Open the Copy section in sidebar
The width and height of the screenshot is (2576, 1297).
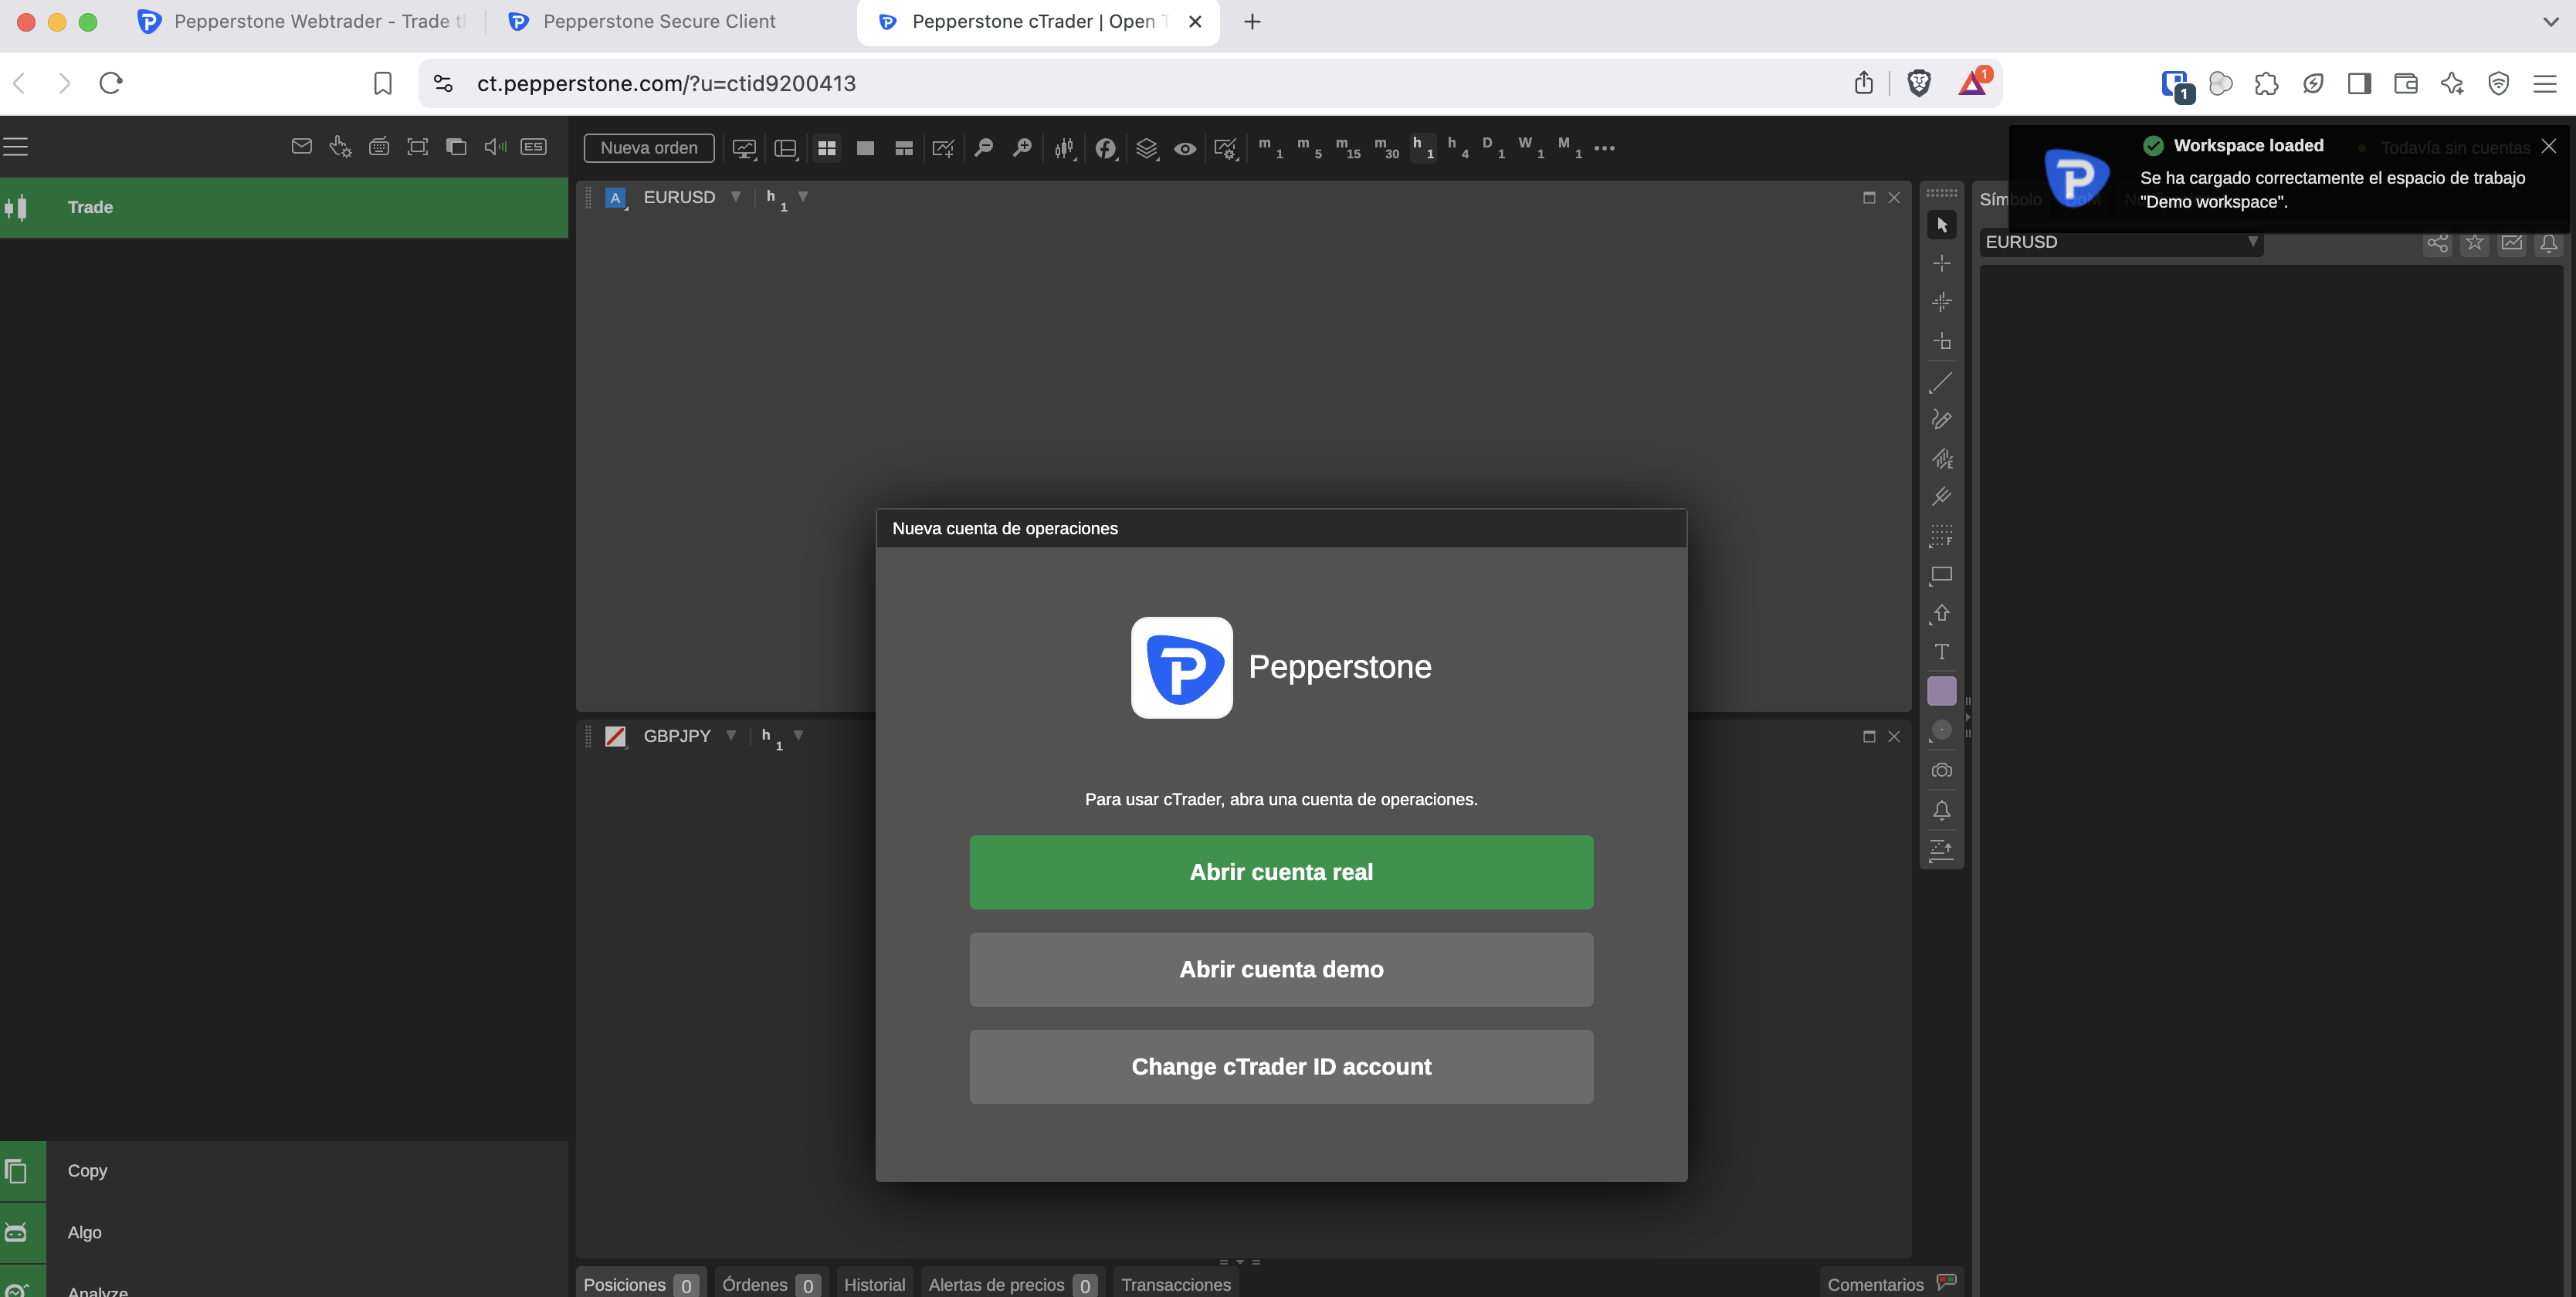284,1171
